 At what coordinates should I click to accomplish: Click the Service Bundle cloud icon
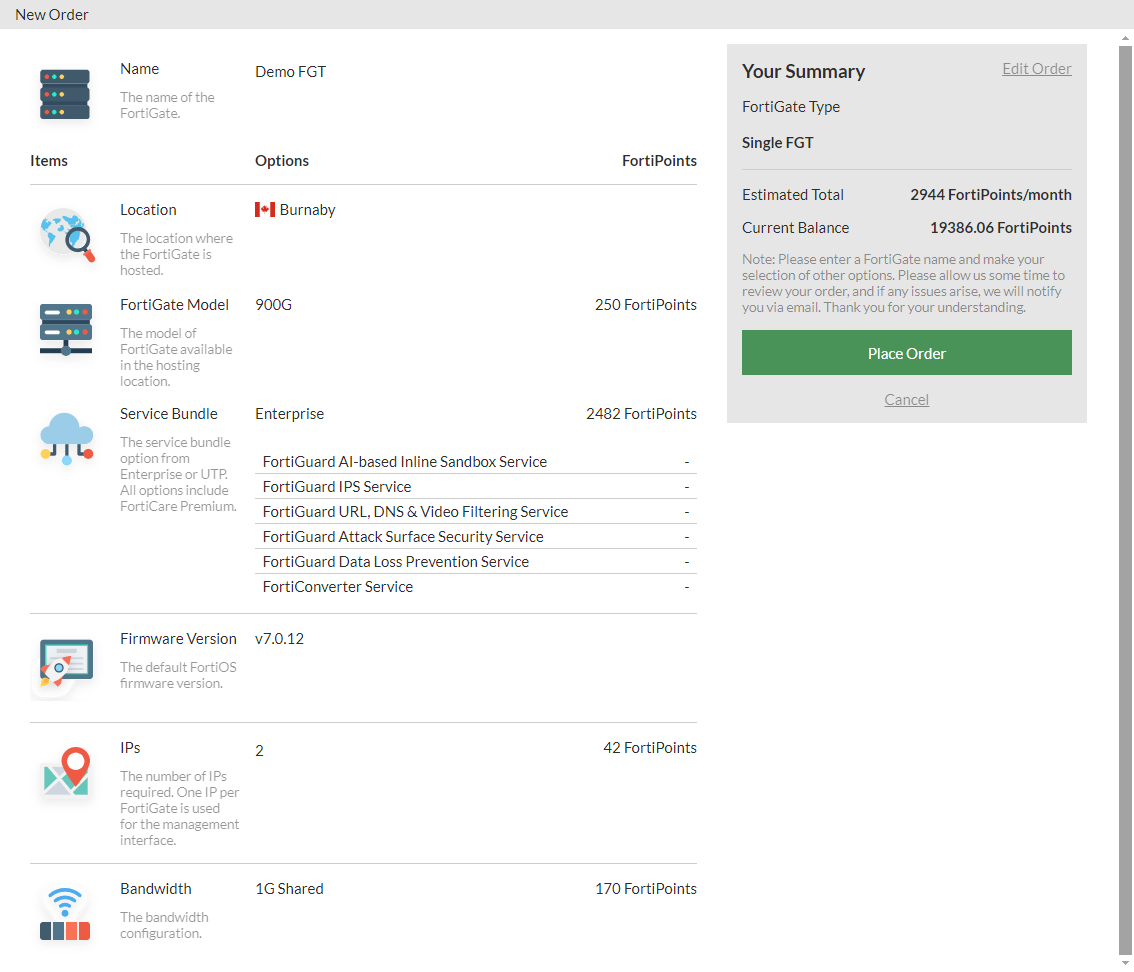tap(66, 440)
